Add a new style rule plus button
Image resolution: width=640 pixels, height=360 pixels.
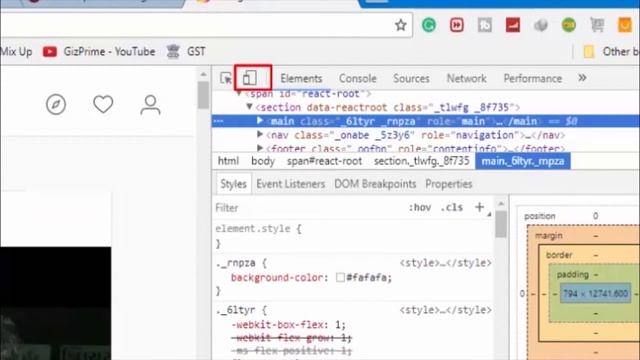[480, 207]
